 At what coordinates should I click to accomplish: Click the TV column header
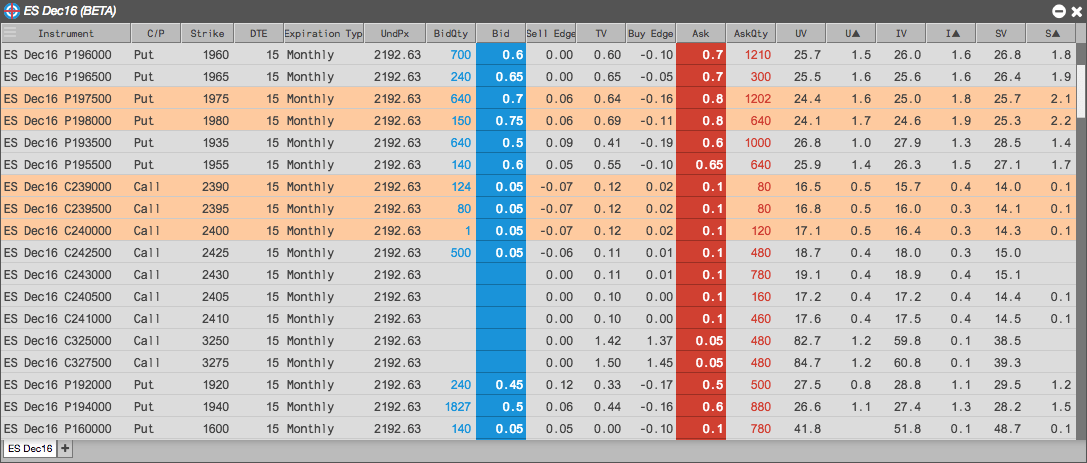tap(601, 33)
